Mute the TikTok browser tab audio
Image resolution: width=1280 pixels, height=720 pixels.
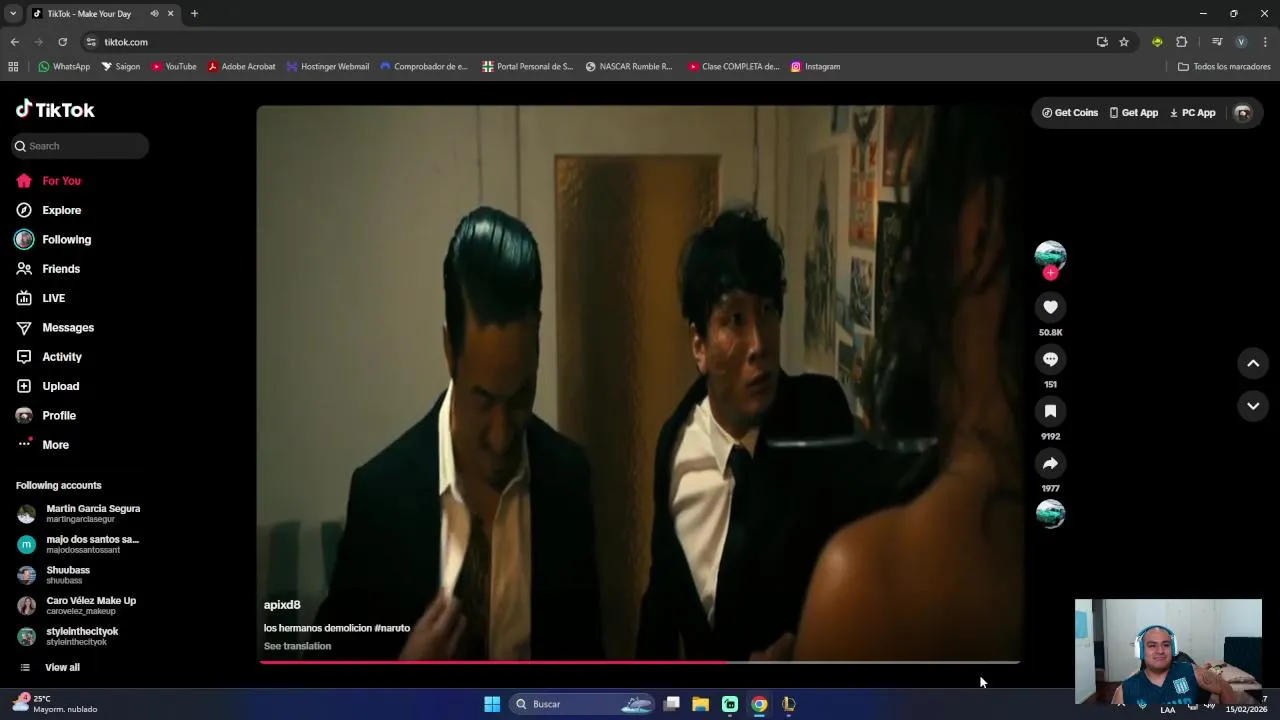(154, 14)
